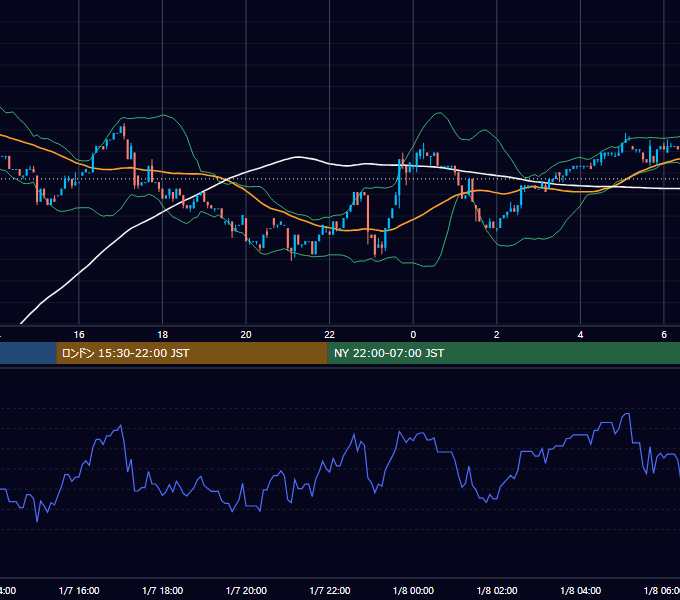Click the 1/8 04:00 date label

581,591
